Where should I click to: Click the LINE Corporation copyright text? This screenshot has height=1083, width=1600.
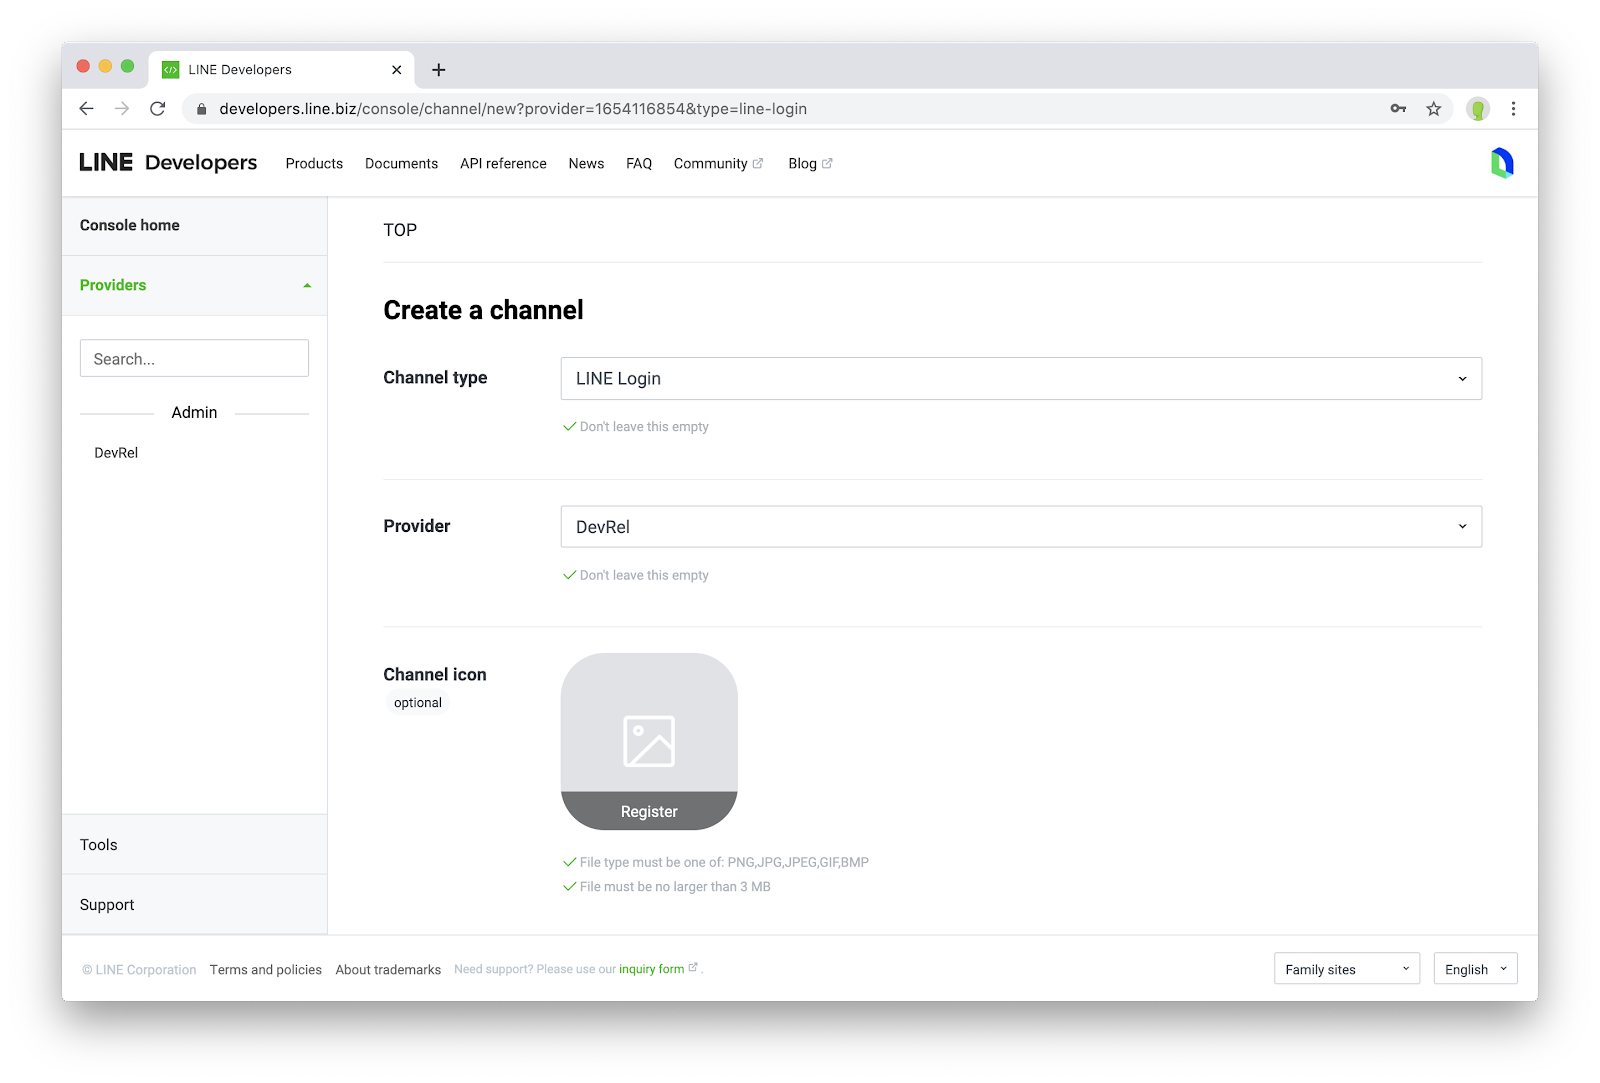(x=139, y=970)
